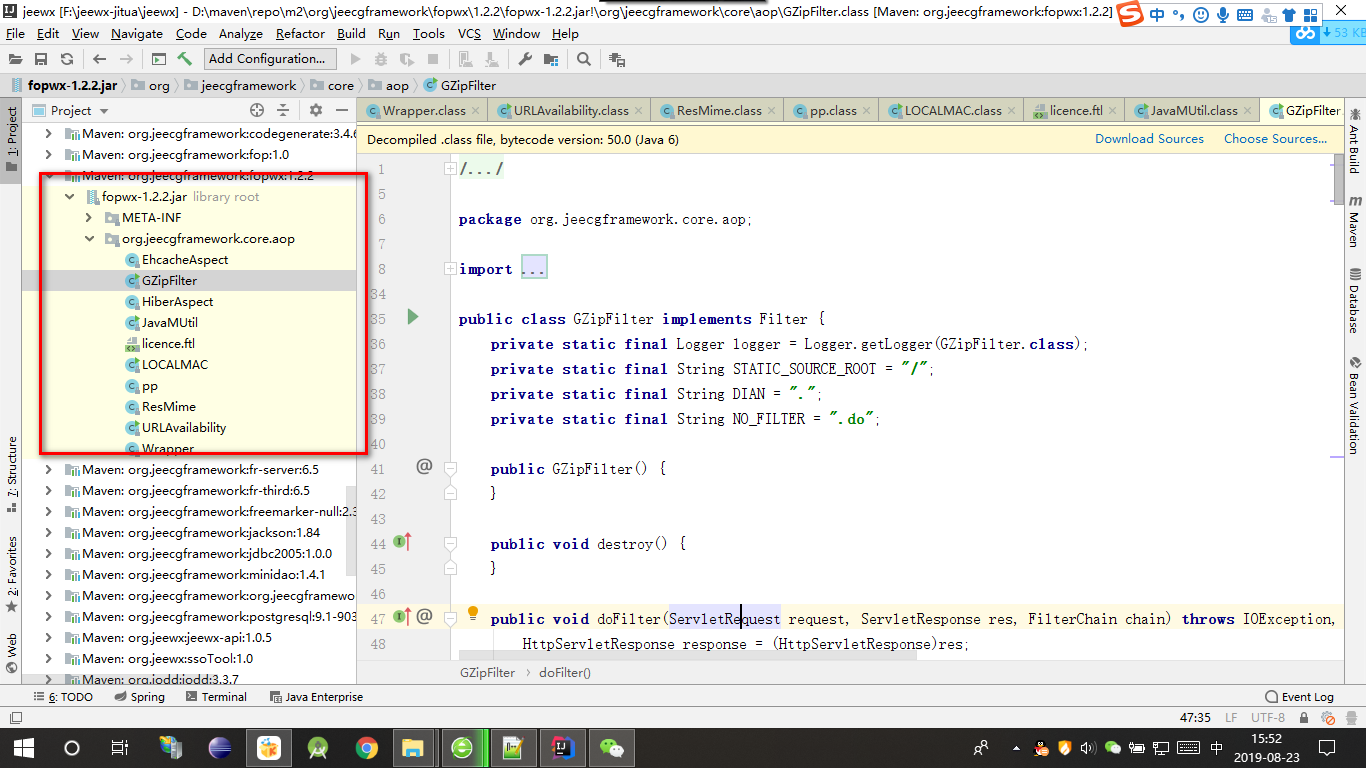1366x768 pixels.
Task: Click the Debug bug icon
Action: [x=381, y=59]
